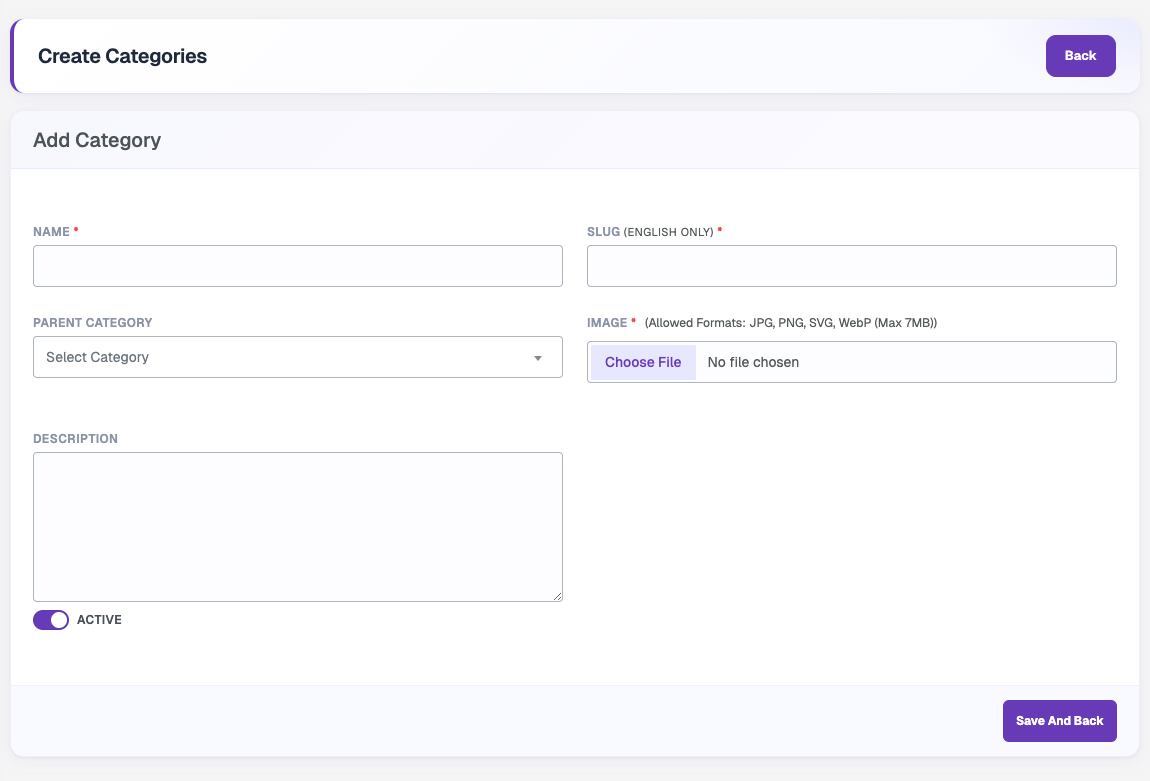Click the 'Add Category' heading
The width and height of the screenshot is (1150, 781).
[x=97, y=140]
